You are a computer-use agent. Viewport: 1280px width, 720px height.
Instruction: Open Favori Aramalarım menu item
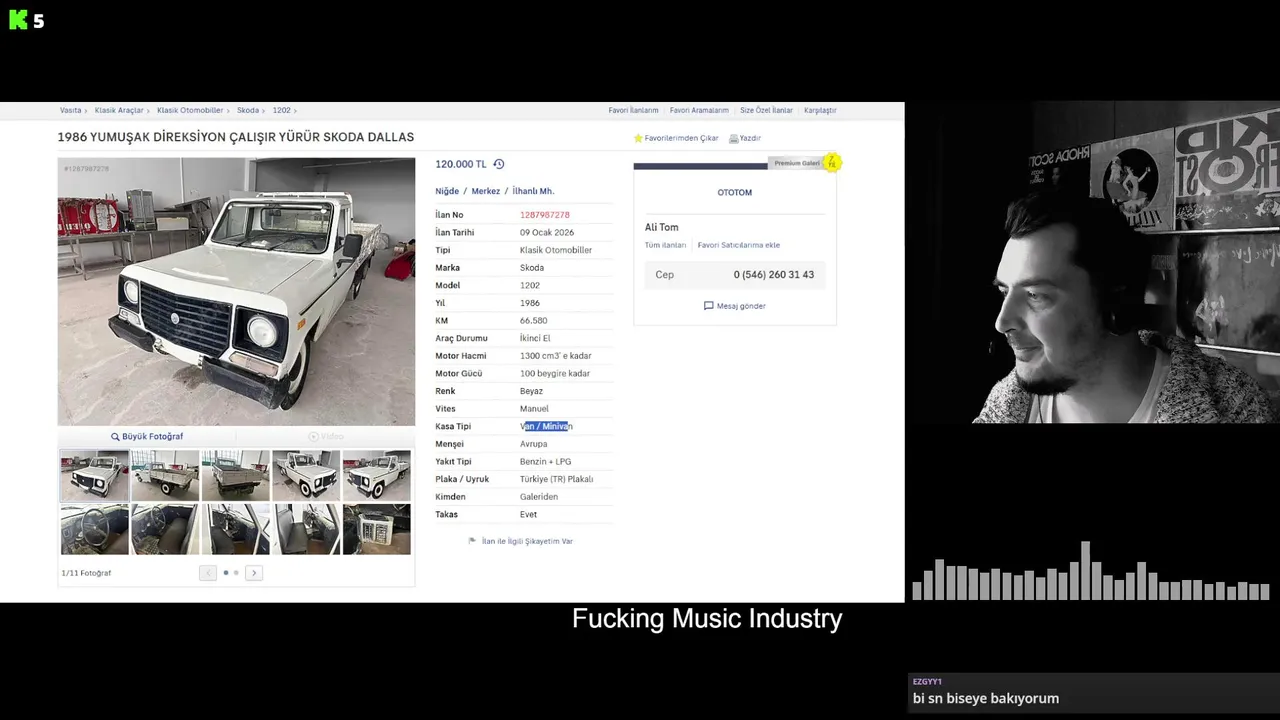click(699, 111)
